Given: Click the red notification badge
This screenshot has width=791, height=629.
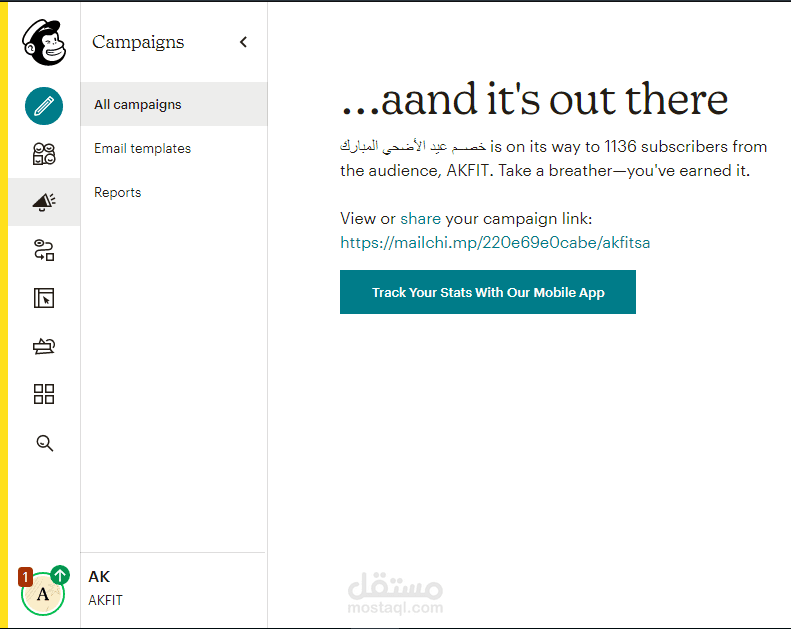Looking at the screenshot, I should [25, 577].
